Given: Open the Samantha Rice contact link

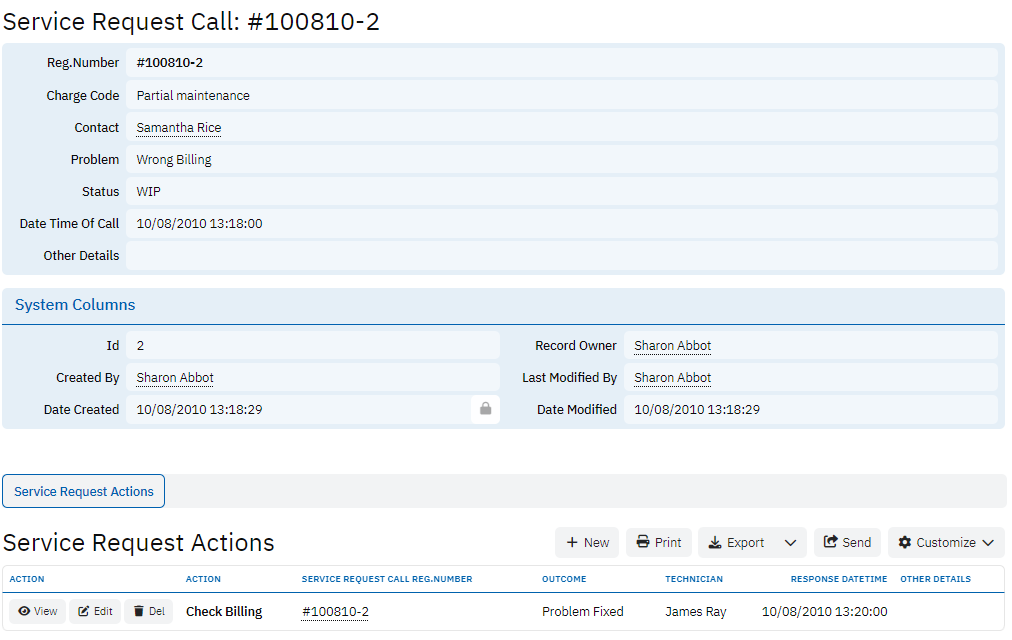Looking at the screenshot, I should click(179, 128).
